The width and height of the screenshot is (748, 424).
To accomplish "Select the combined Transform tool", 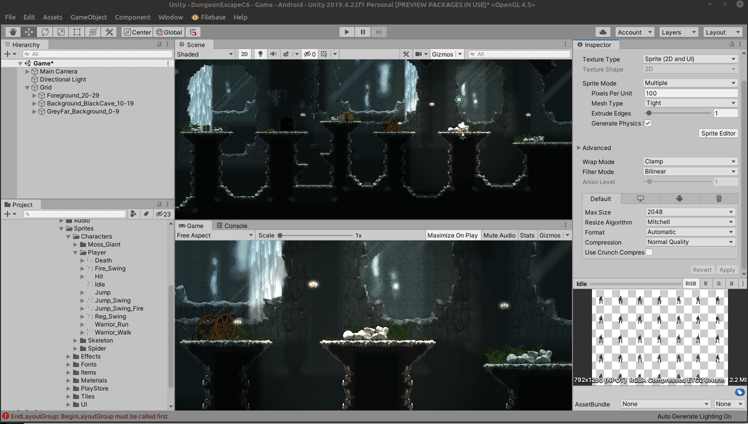I will pyautogui.click(x=93, y=32).
